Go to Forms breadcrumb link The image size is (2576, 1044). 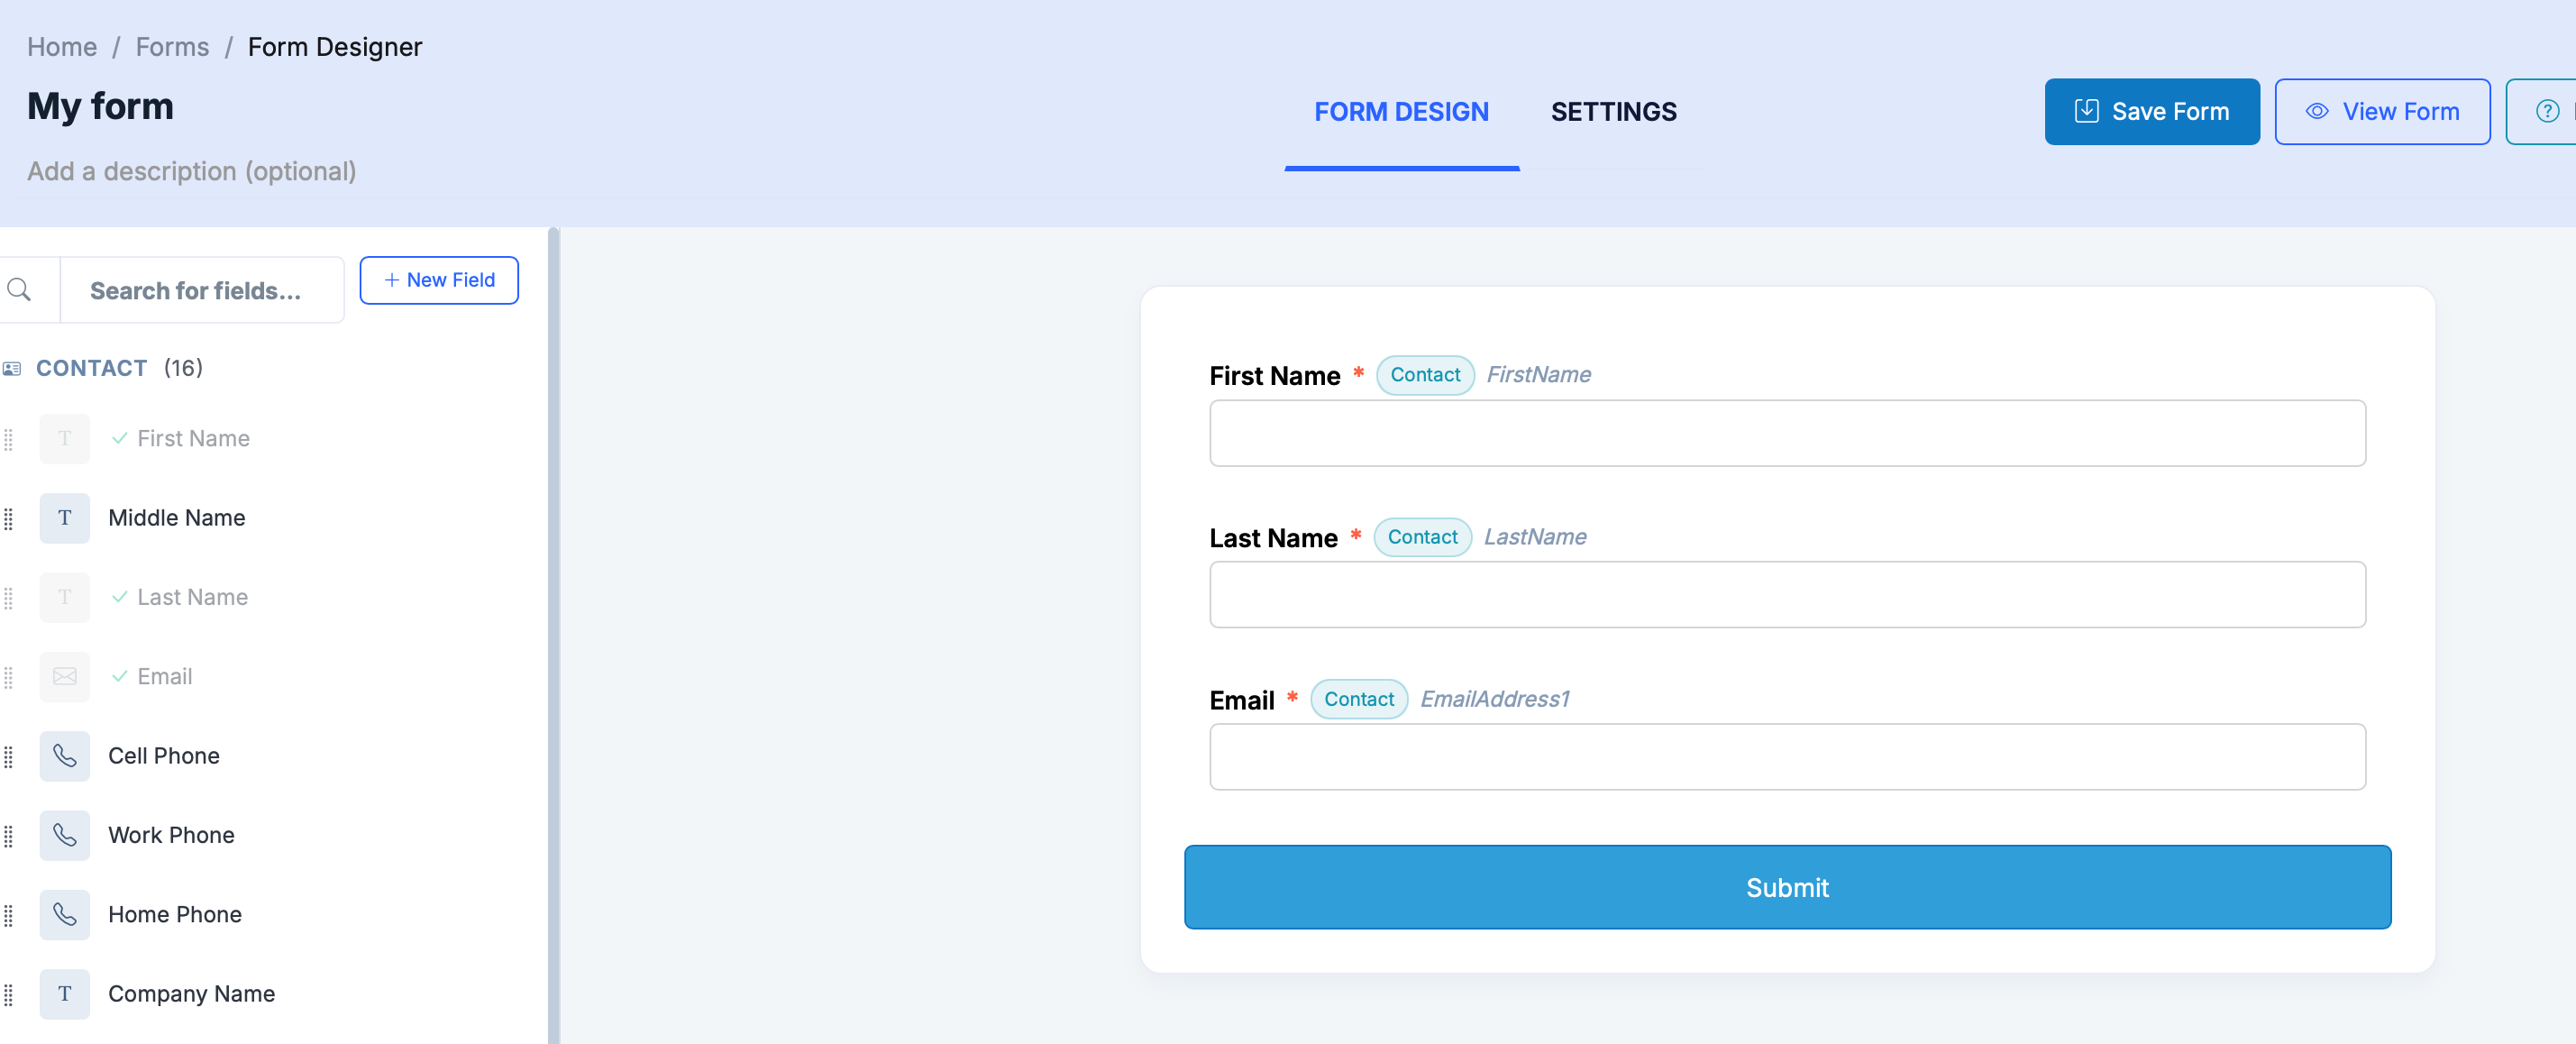172,47
